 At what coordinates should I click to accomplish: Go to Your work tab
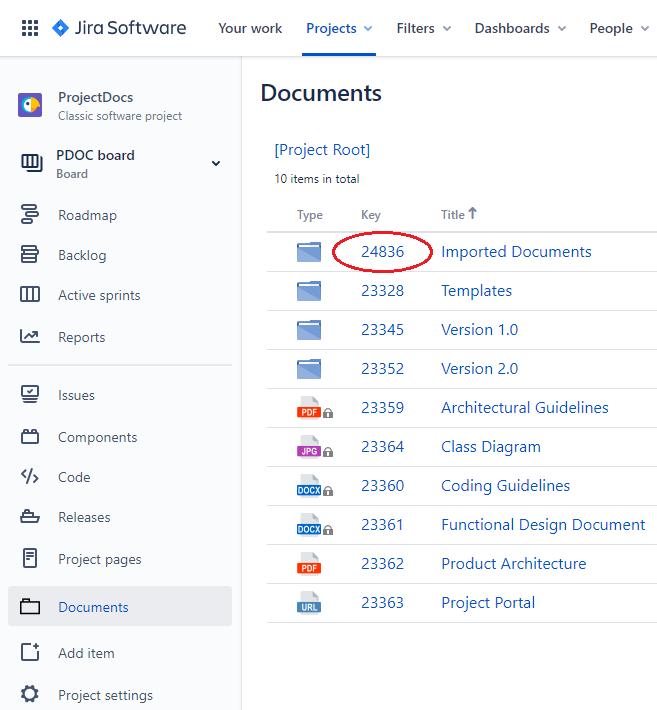tap(250, 28)
